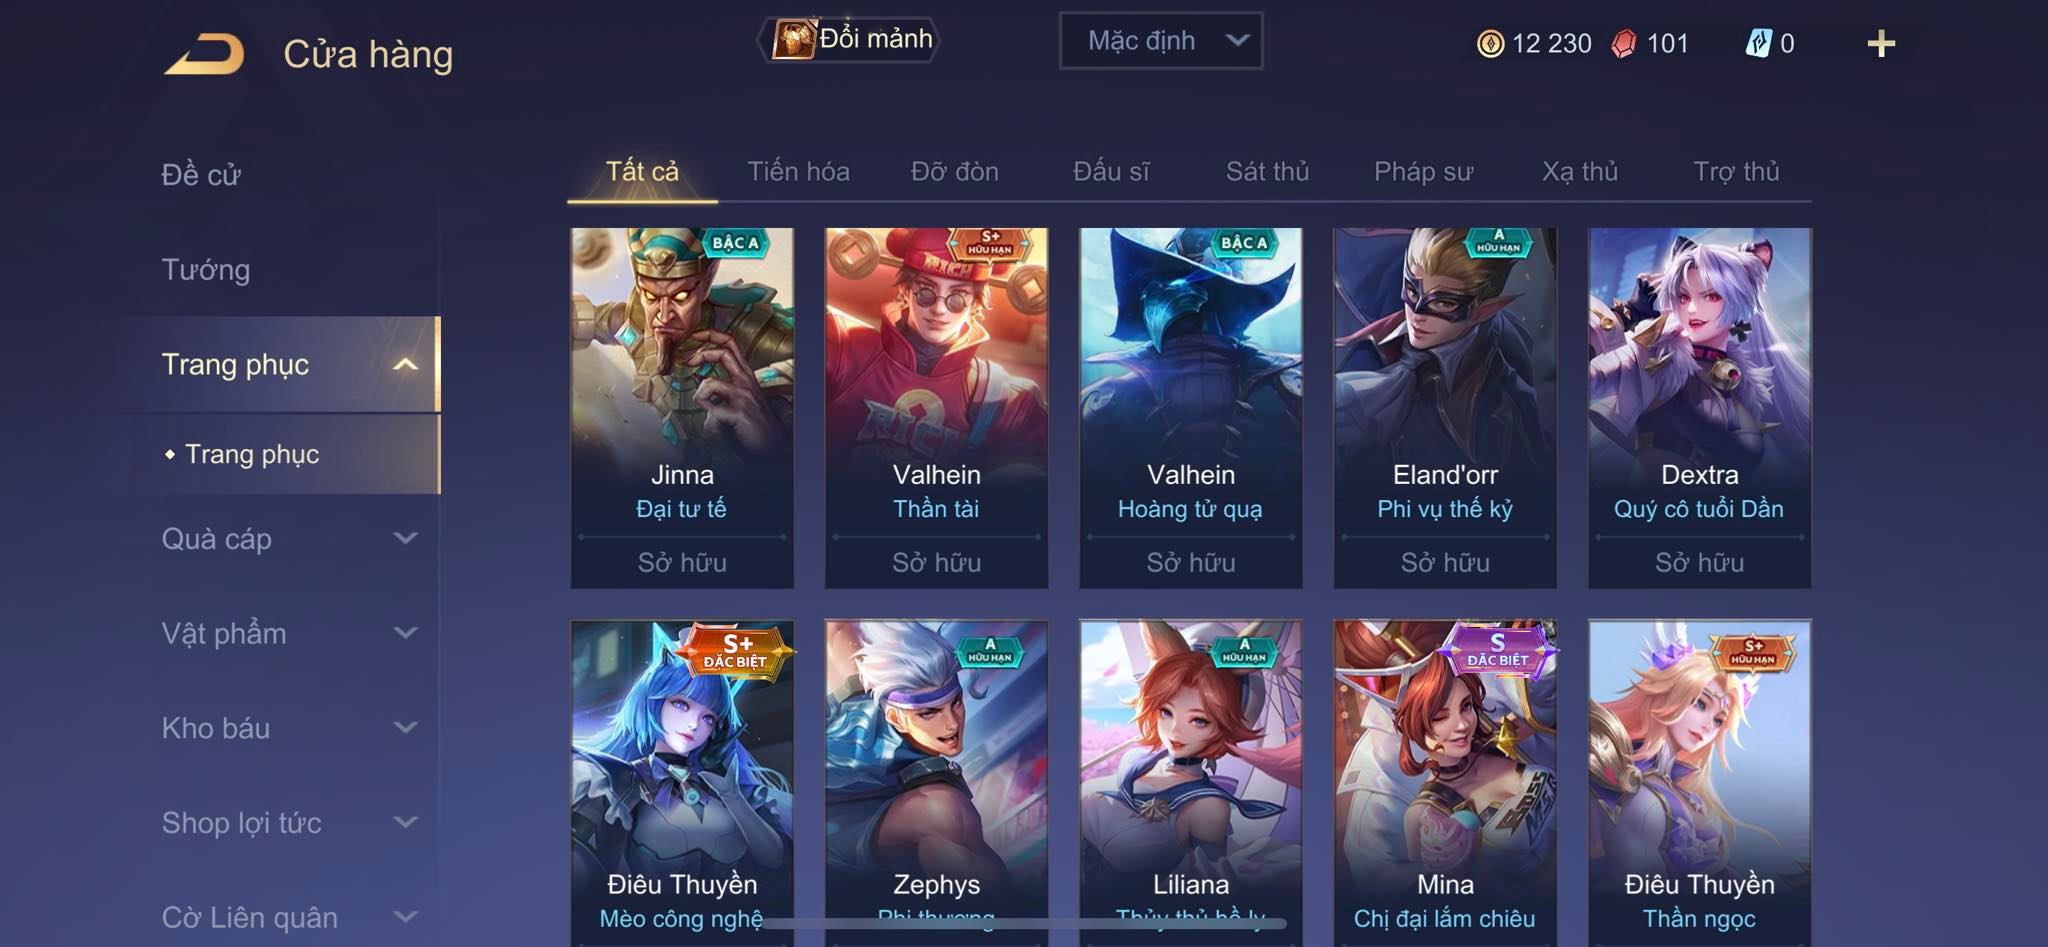Click the red ruby currency icon
The height and width of the screenshot is (947, 2048).
[x=1624, y=44]
